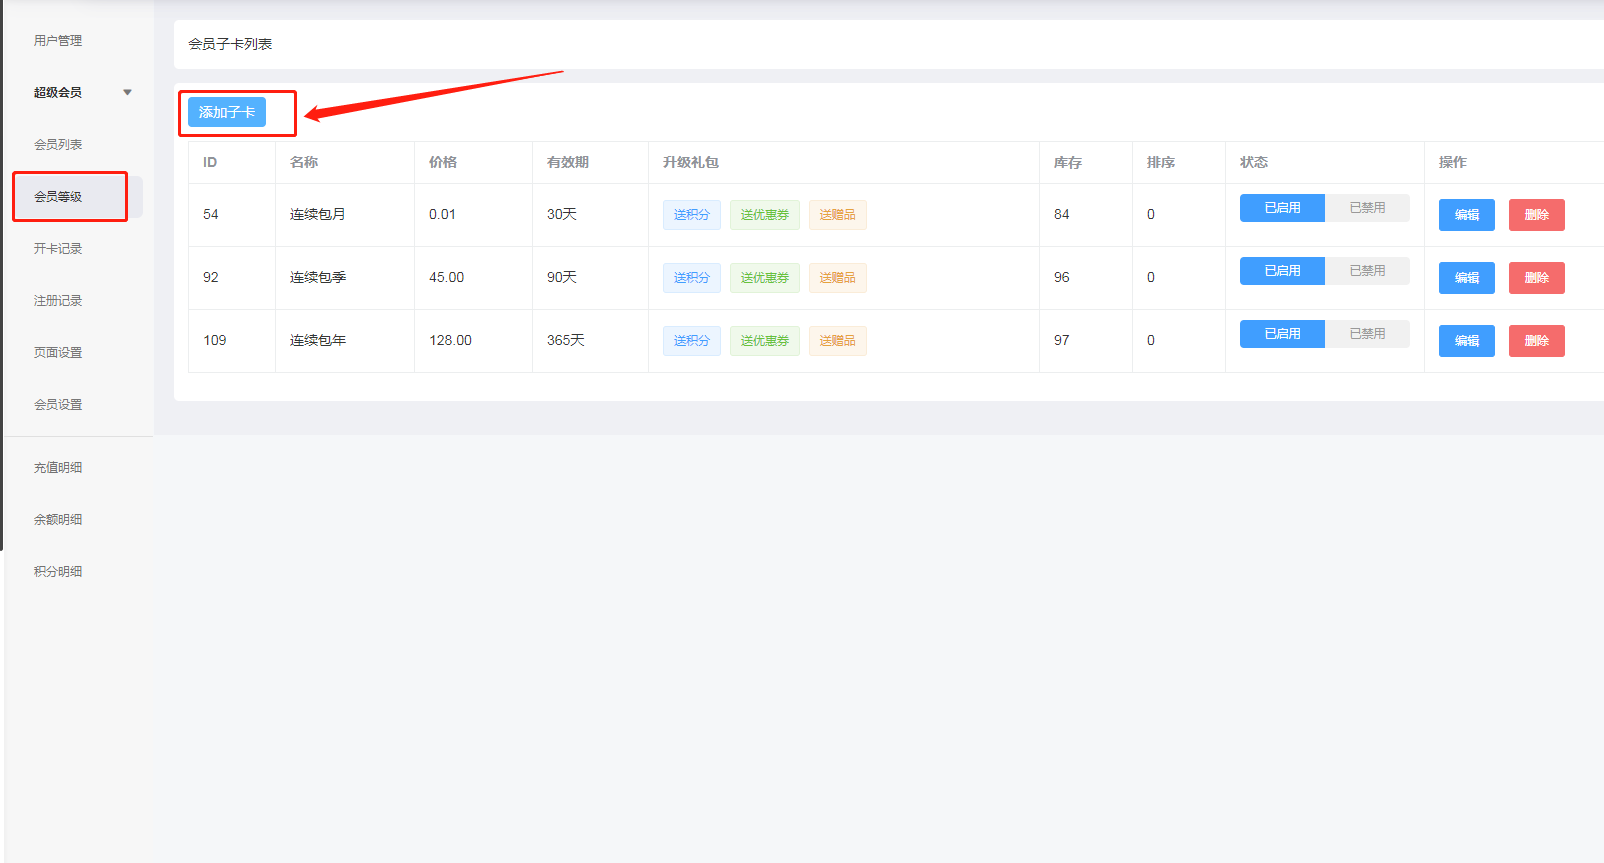Delete the 连续包季 sub-card

1537,278
